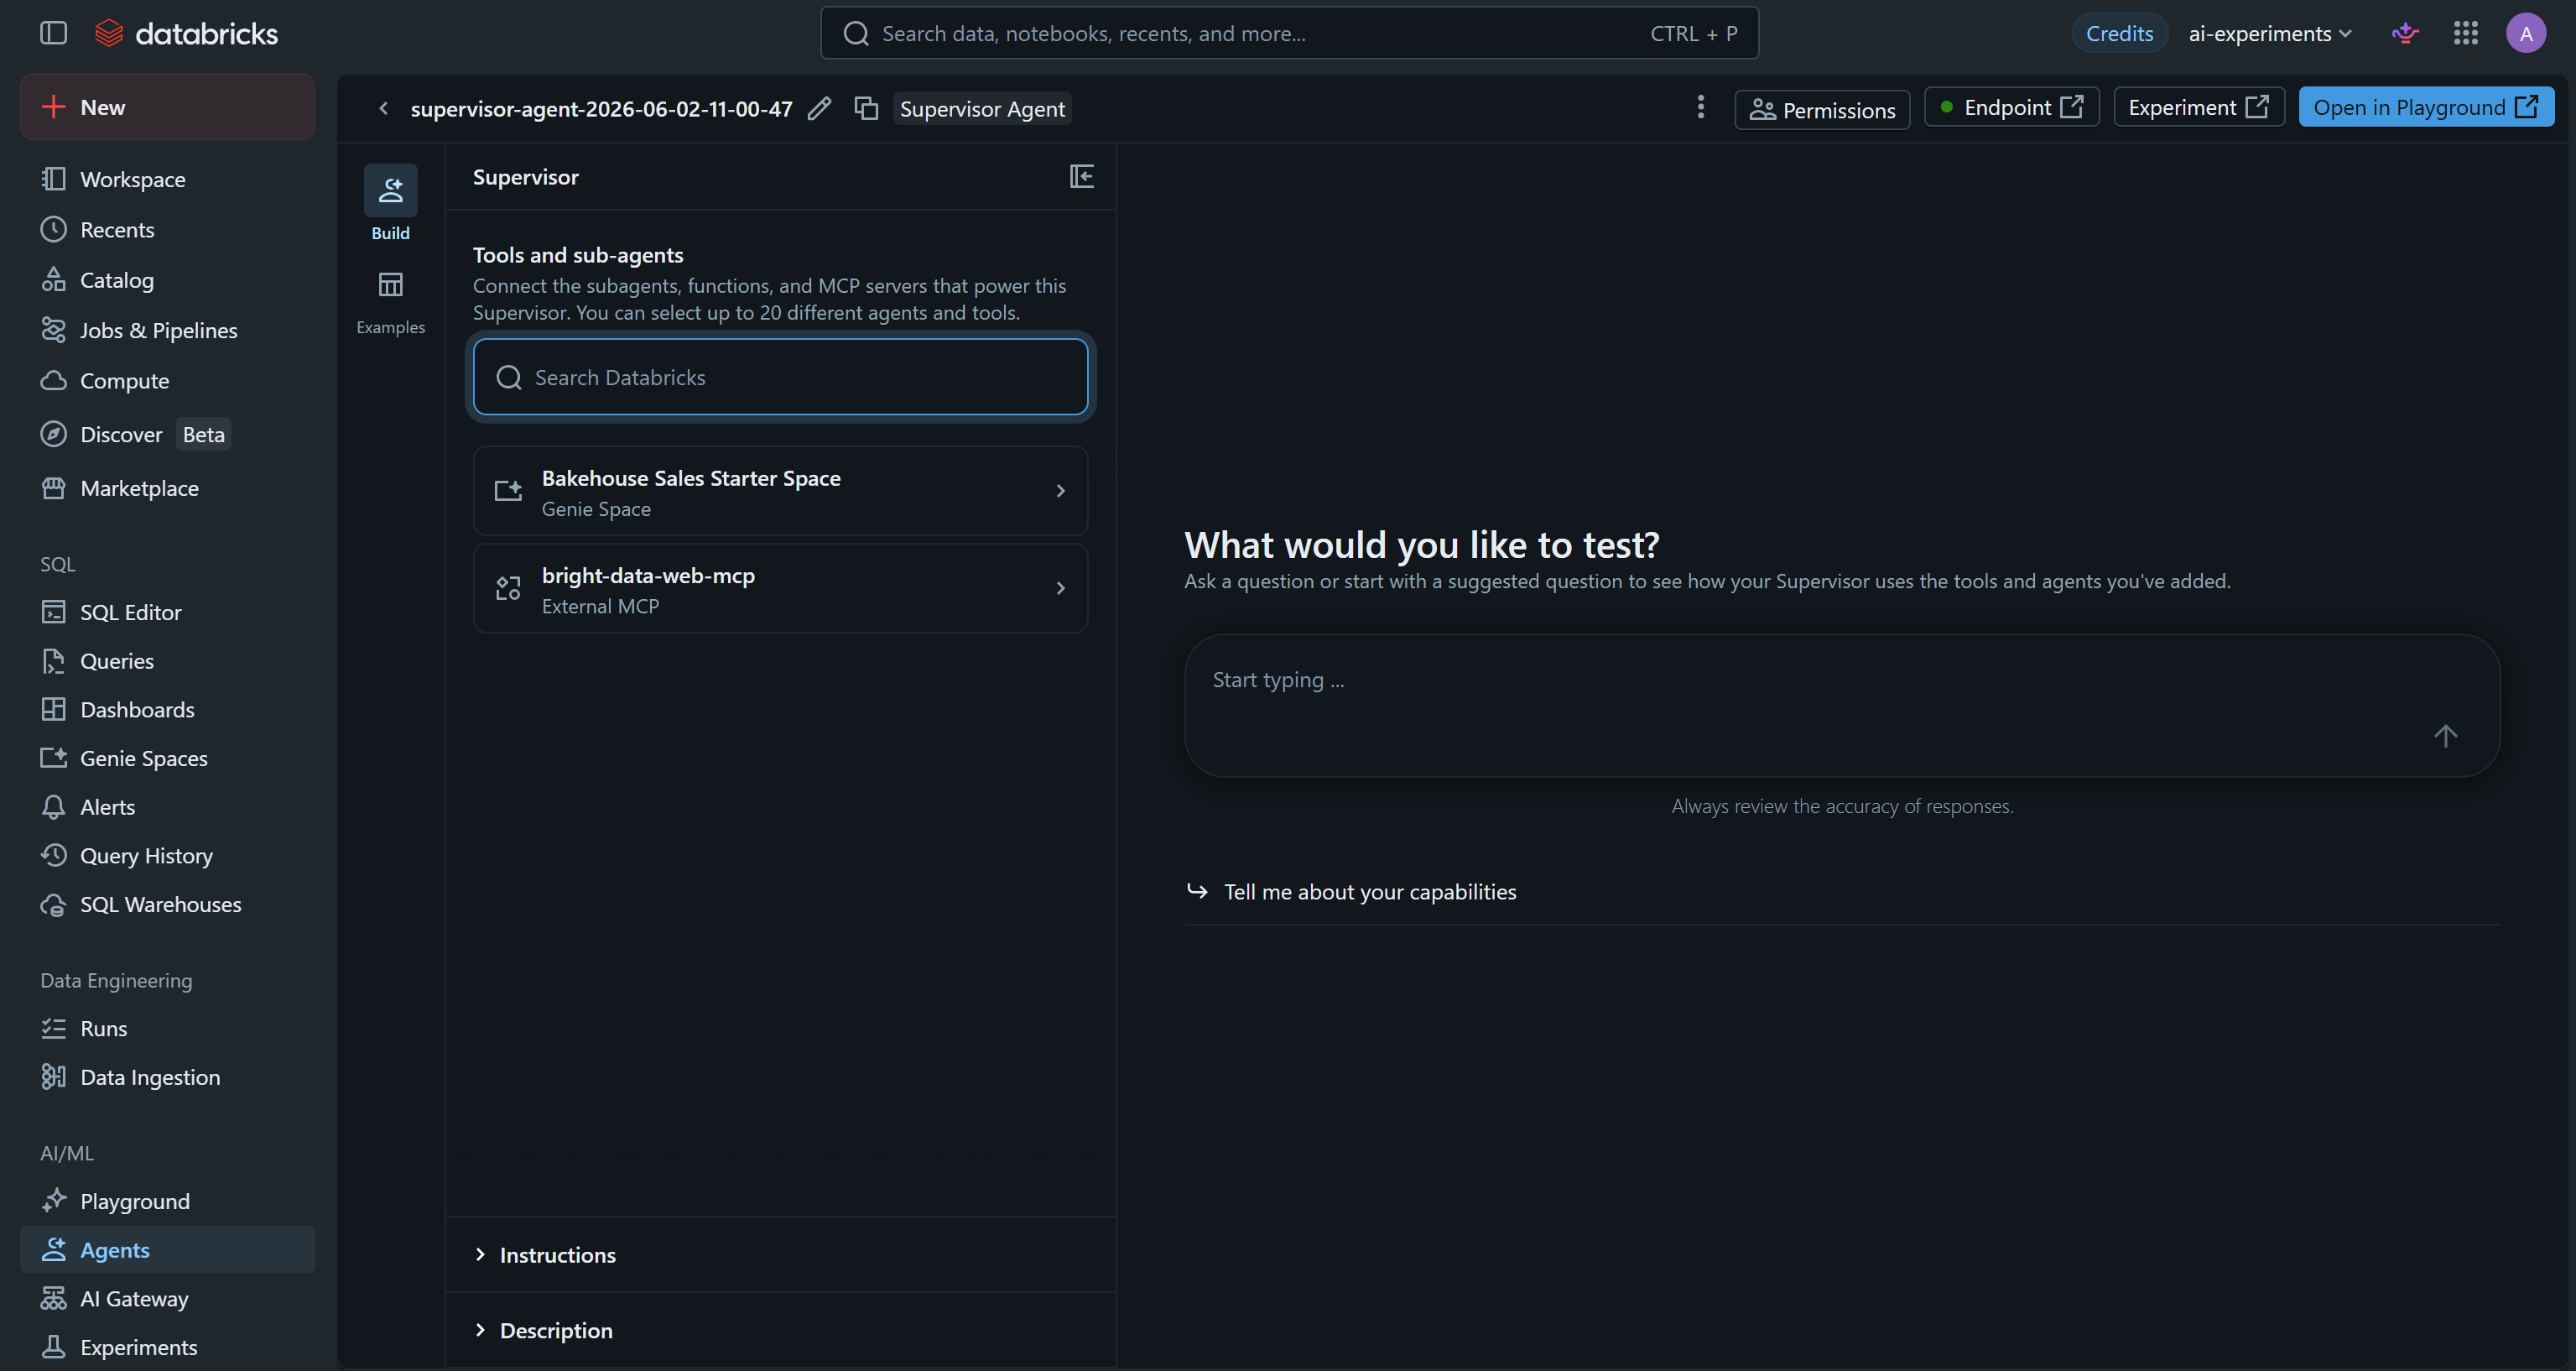Focus the global search bar
Viewport: 2576px width, 1371px height.
pos(1289,33)
